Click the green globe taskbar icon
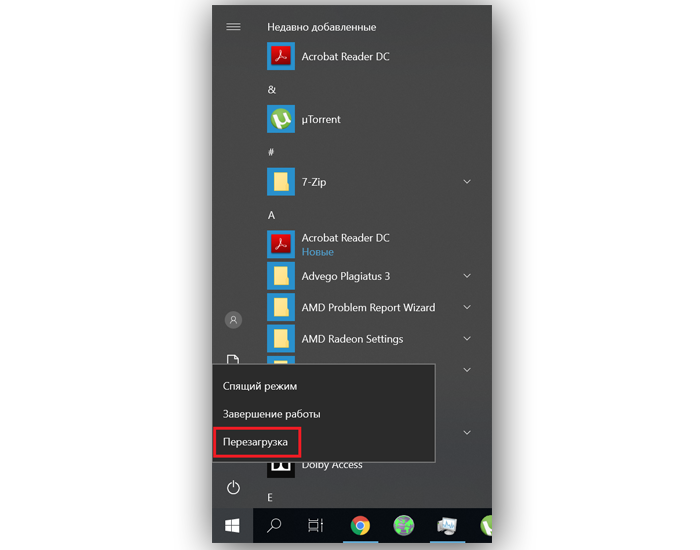The image size is (700, 550). pos(404,525)
